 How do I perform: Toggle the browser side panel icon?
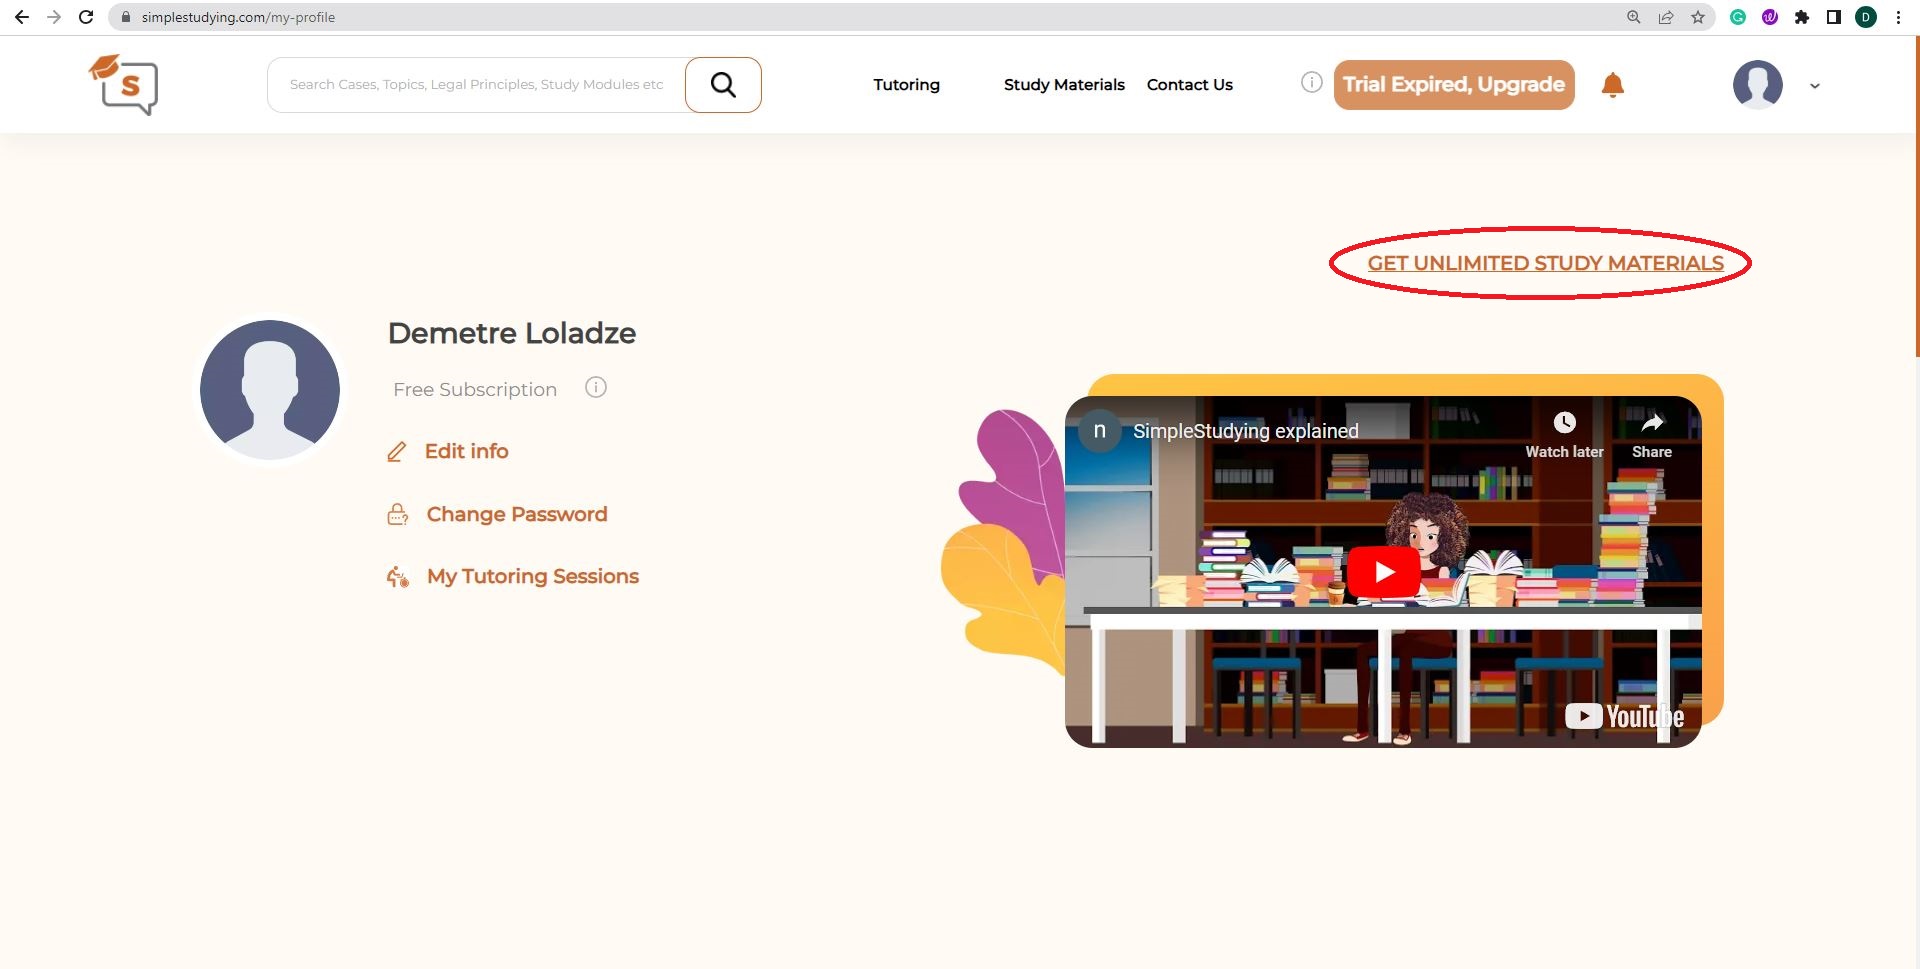(x=1834, y=17)
